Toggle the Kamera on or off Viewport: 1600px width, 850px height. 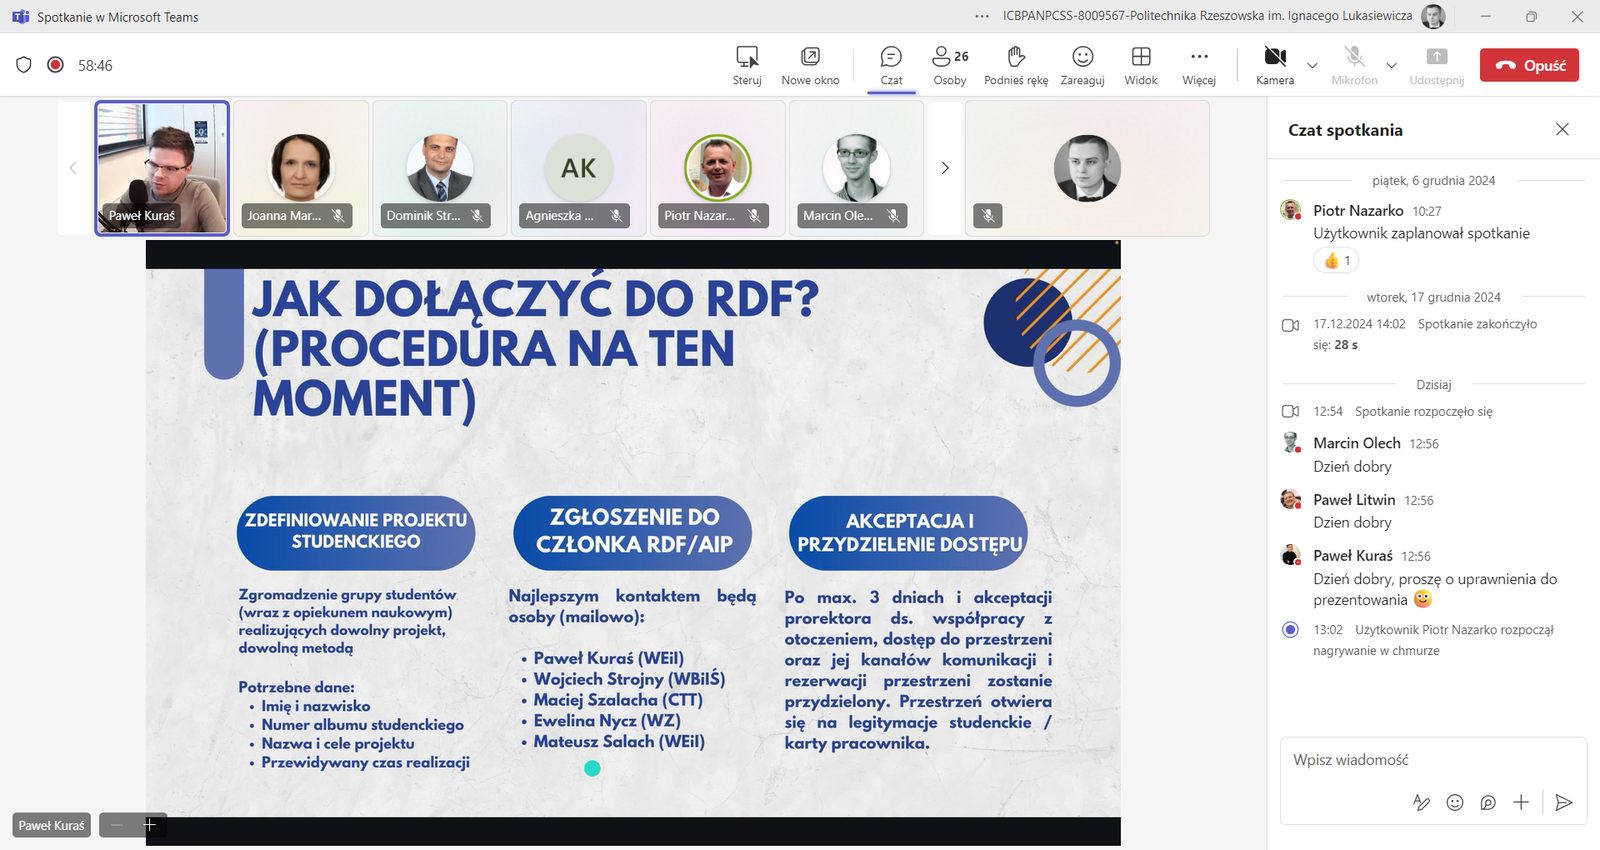(1274, 65)
